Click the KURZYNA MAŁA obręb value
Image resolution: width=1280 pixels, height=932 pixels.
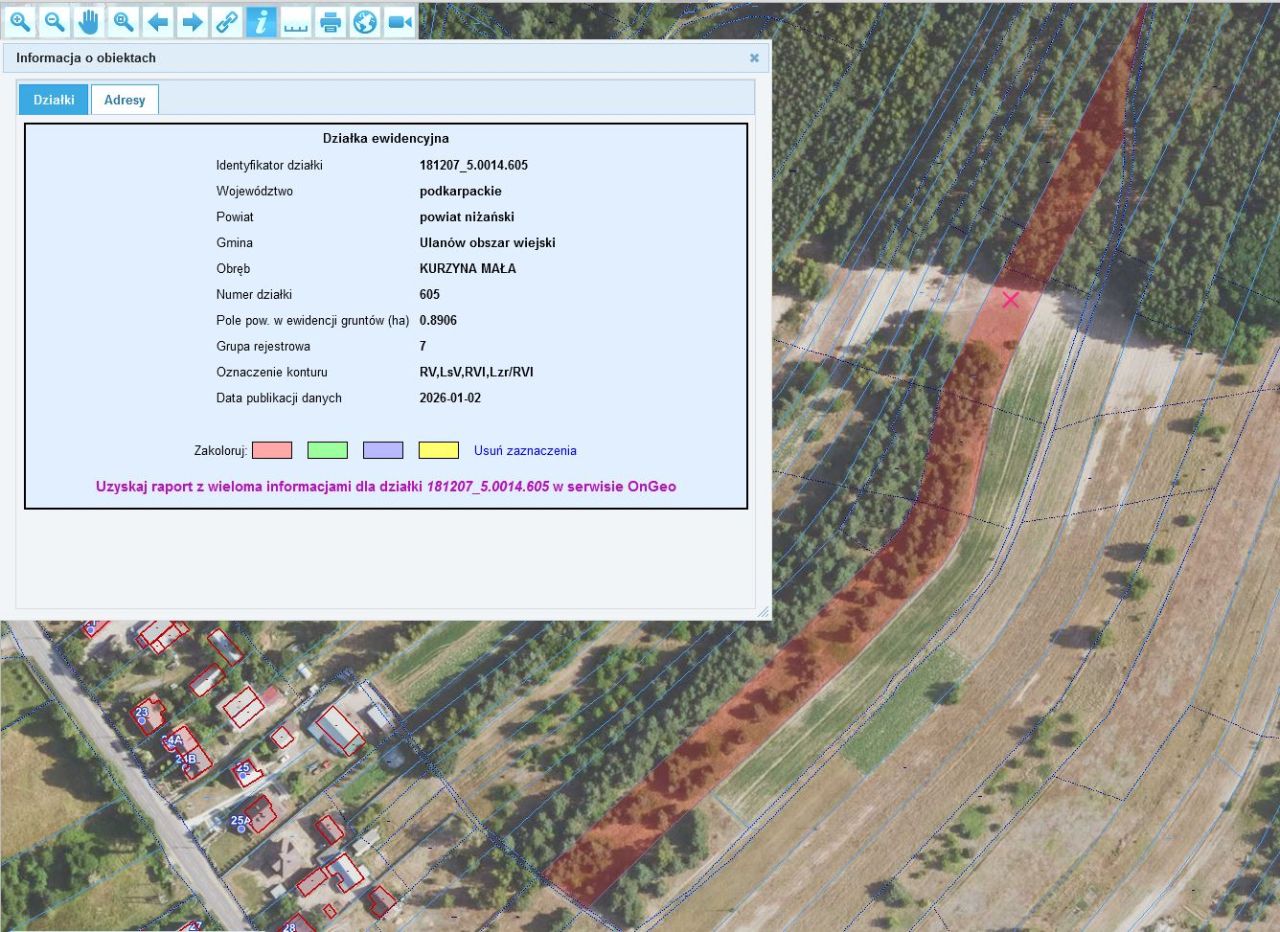coord(468,269)
